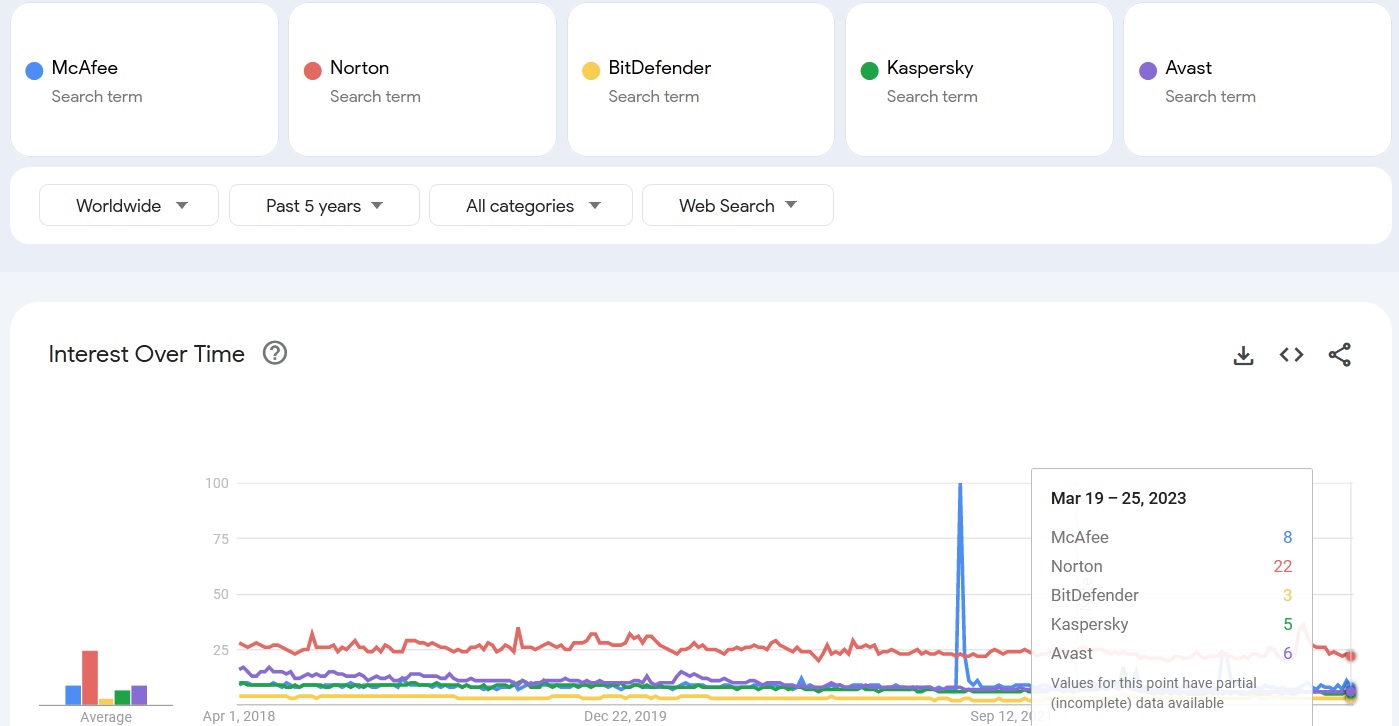This screenshot has width=1399, height=726.
Task: Click BitDefender row in tooltip
Action: (1172, 595)
